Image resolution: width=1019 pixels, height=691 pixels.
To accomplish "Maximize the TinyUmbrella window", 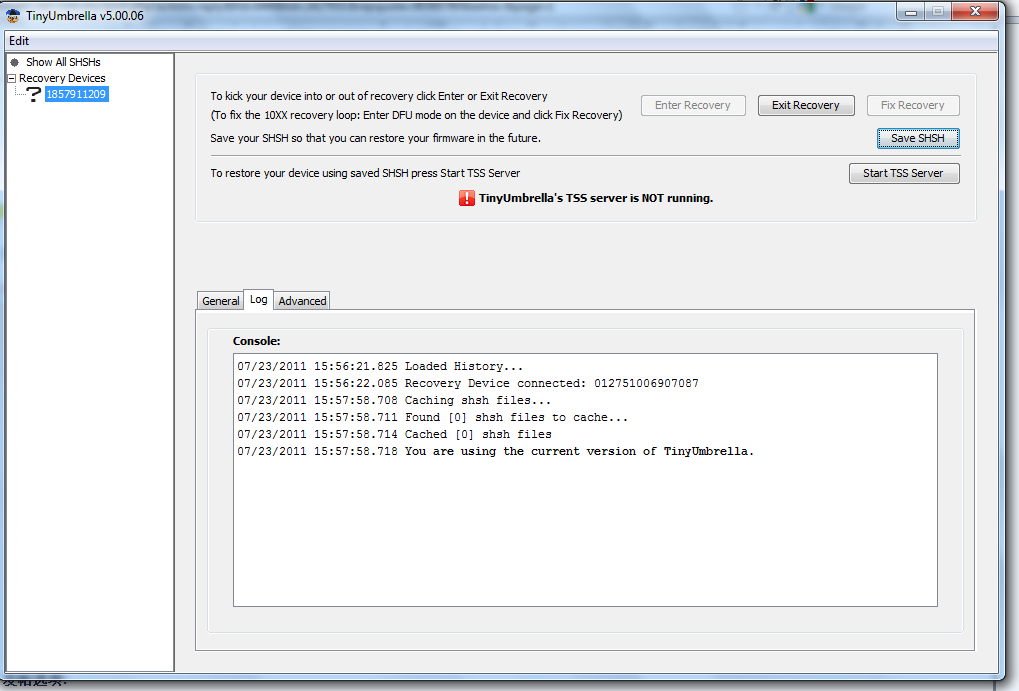I will [x=937, y=12].
